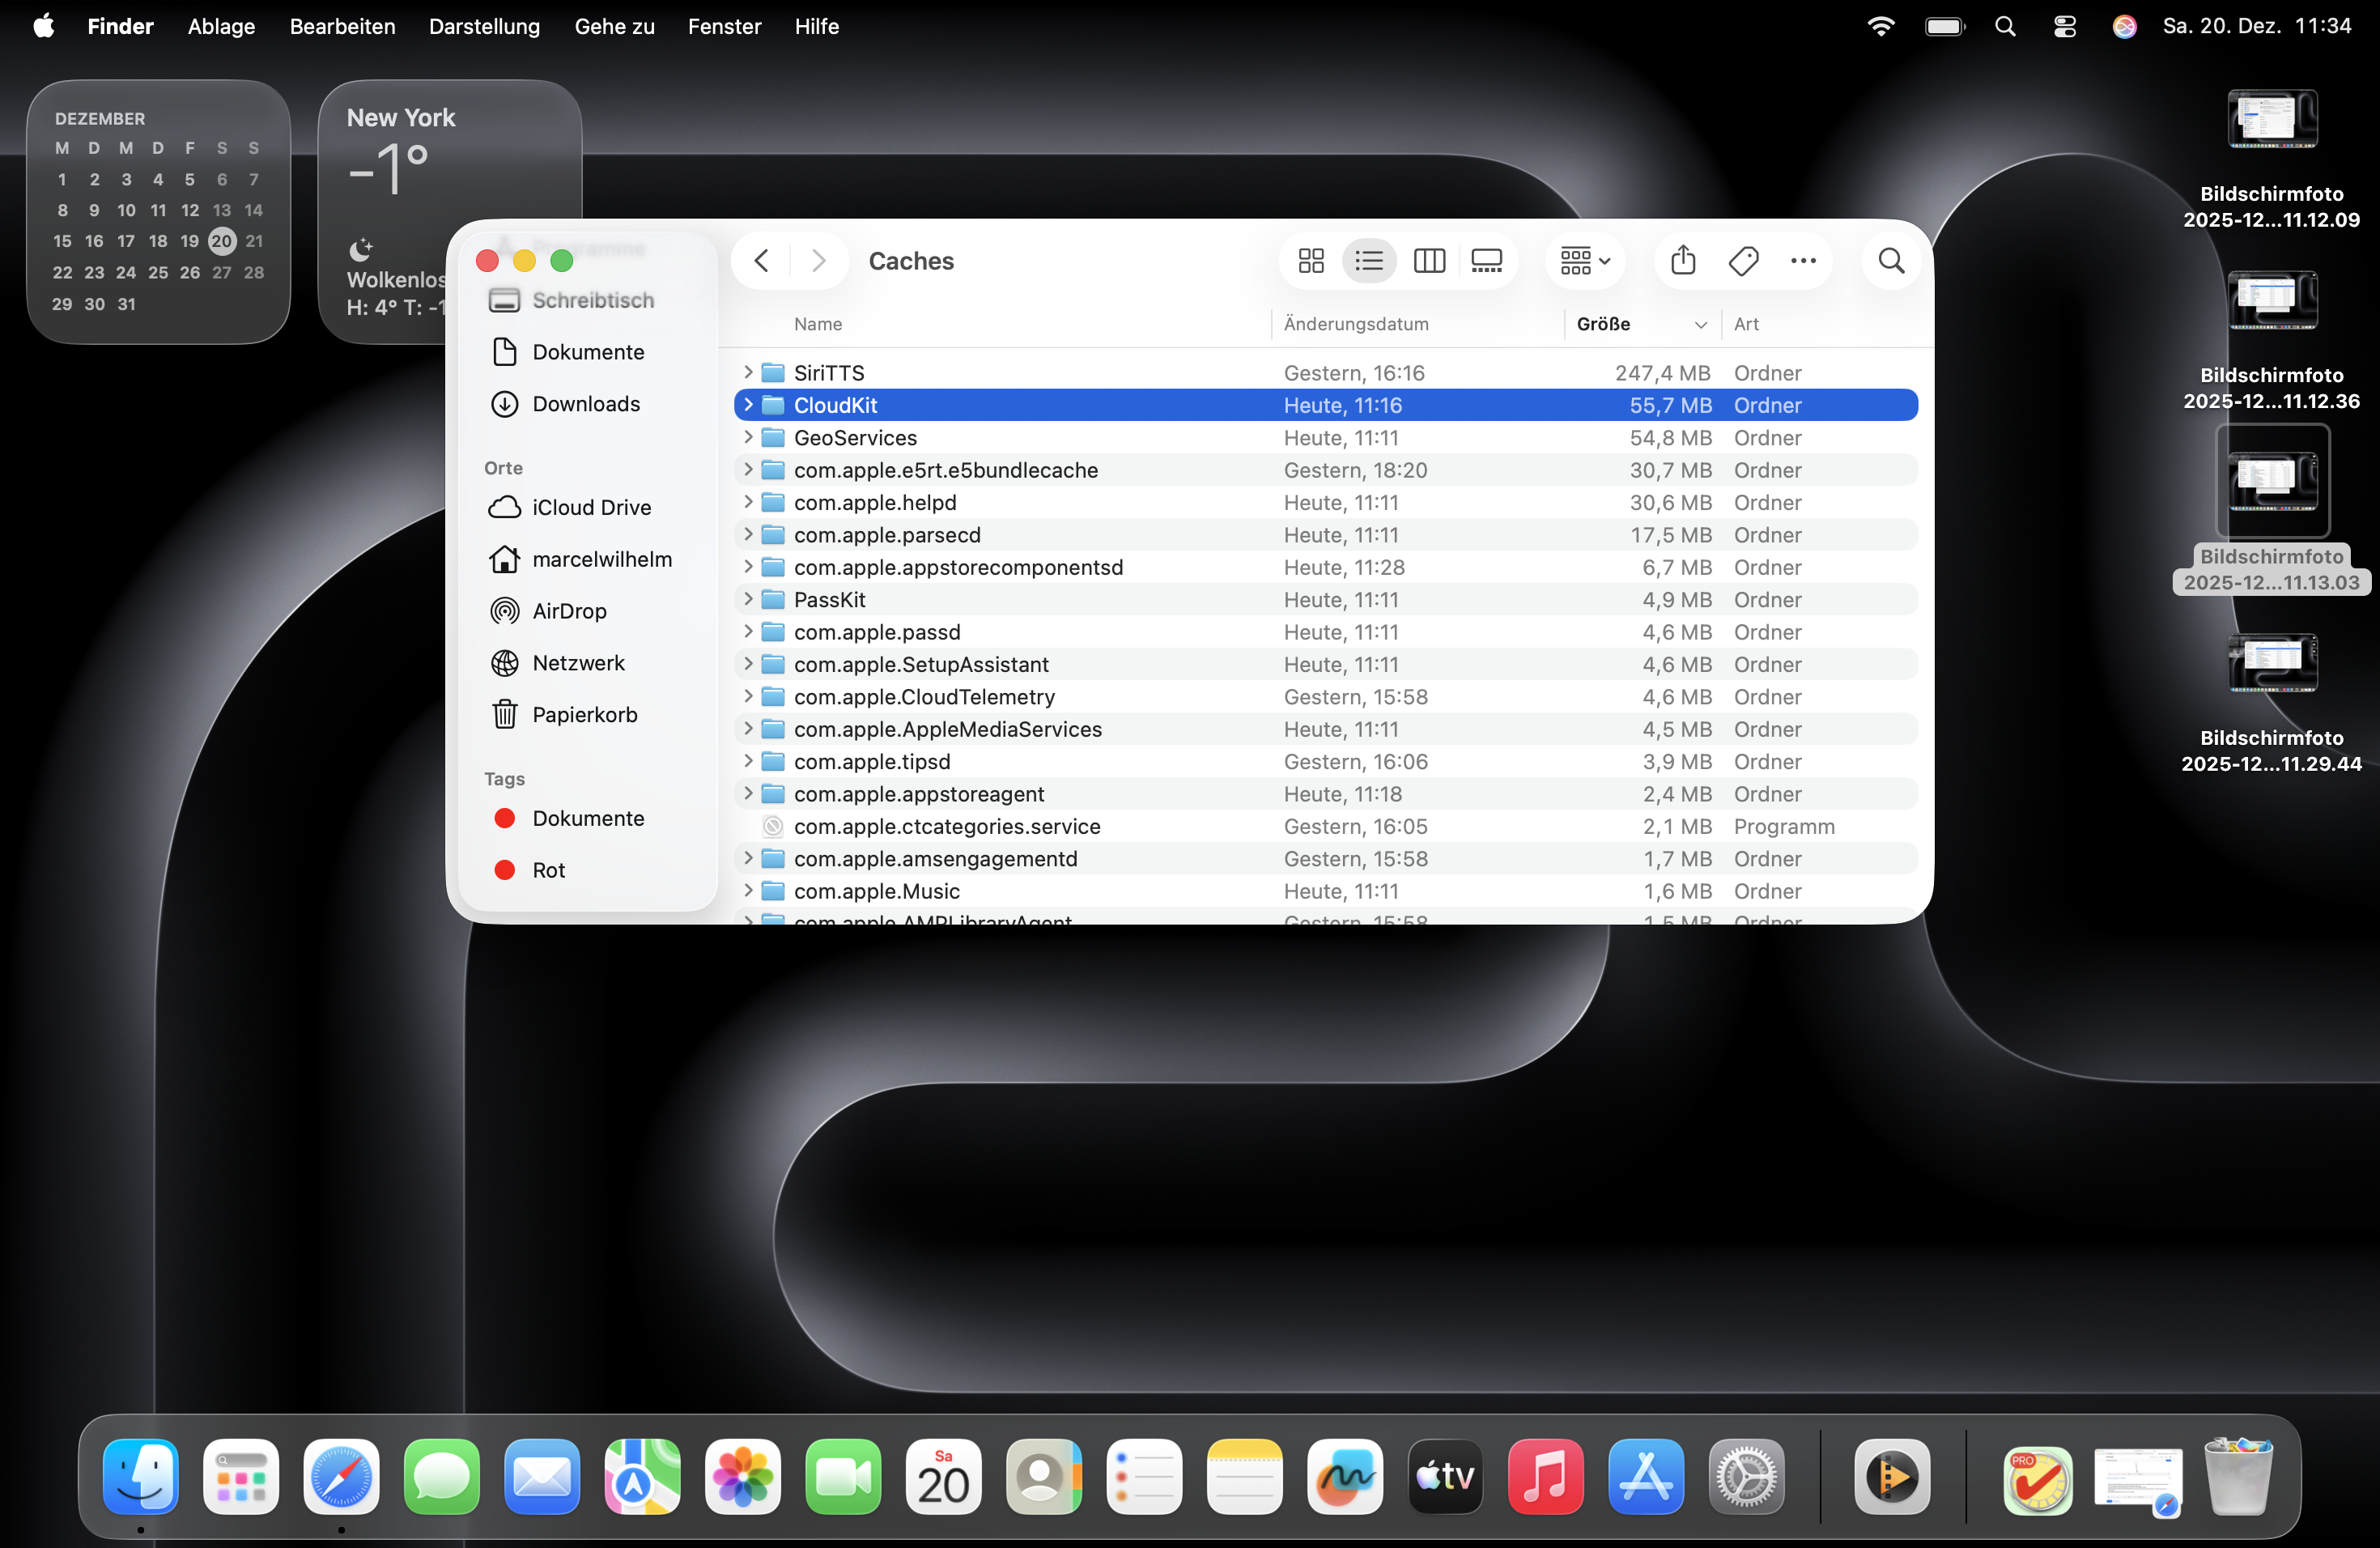Go back with the left chevron button

click(762, 261)
